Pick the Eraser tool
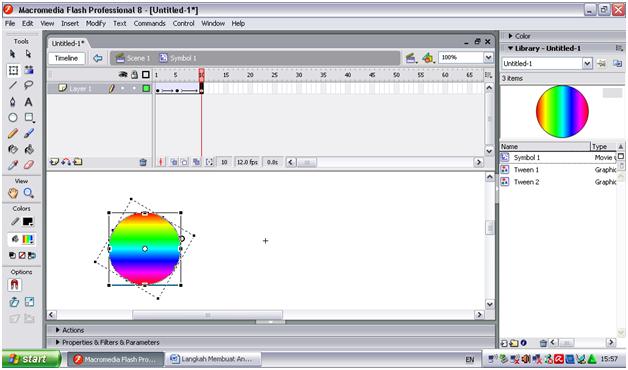This screenshot has width=628, height=370. (x=28, y=165)
